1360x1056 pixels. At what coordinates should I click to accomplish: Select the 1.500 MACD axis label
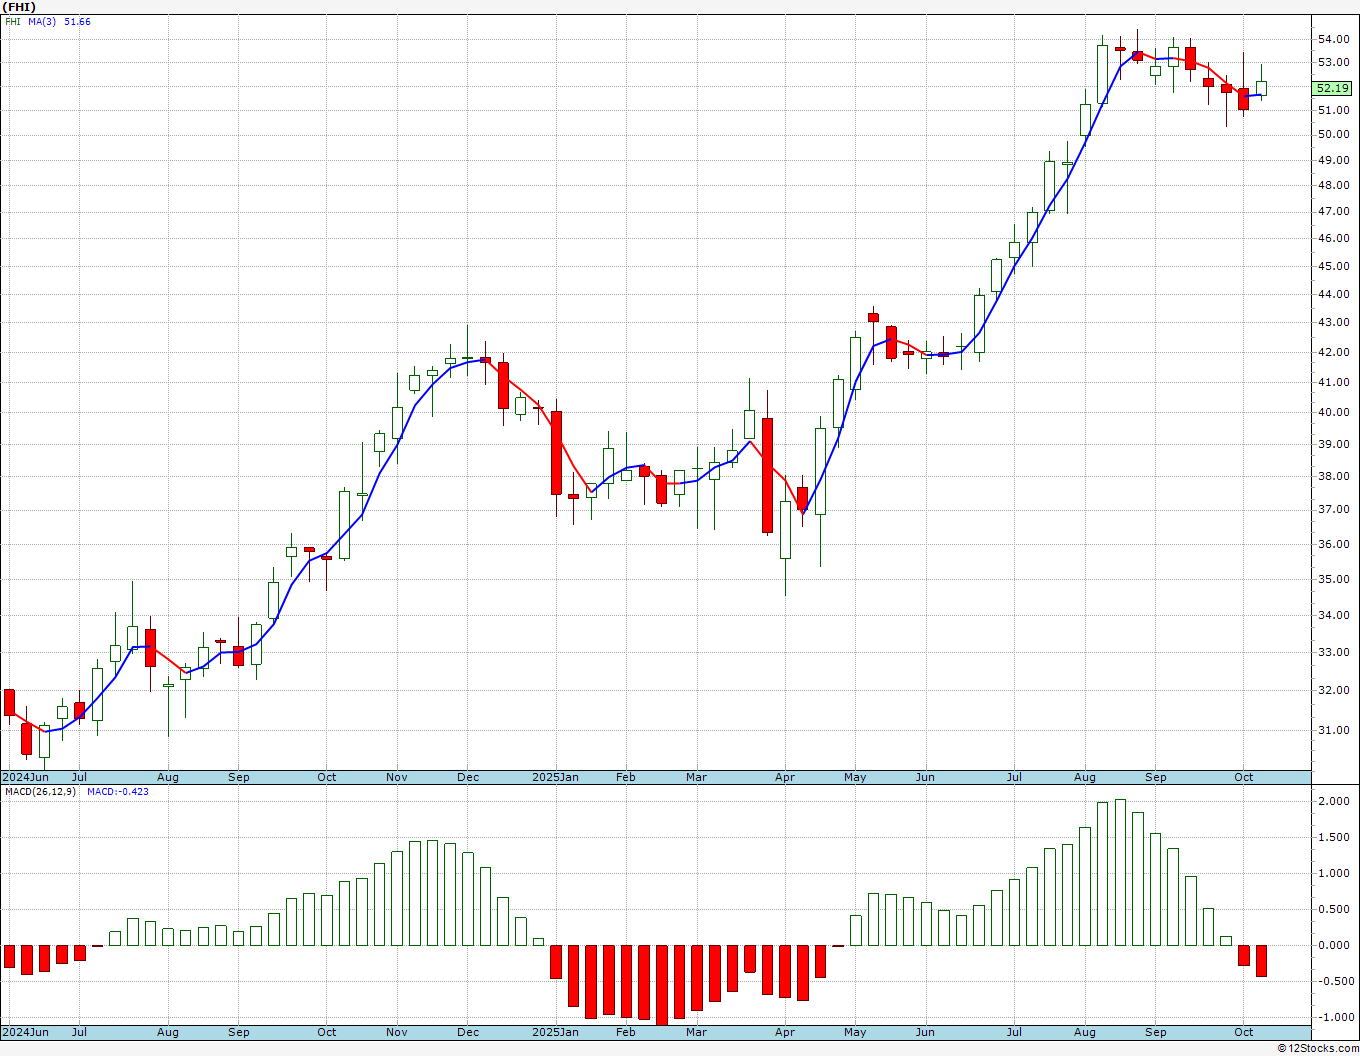(1333, 837)
